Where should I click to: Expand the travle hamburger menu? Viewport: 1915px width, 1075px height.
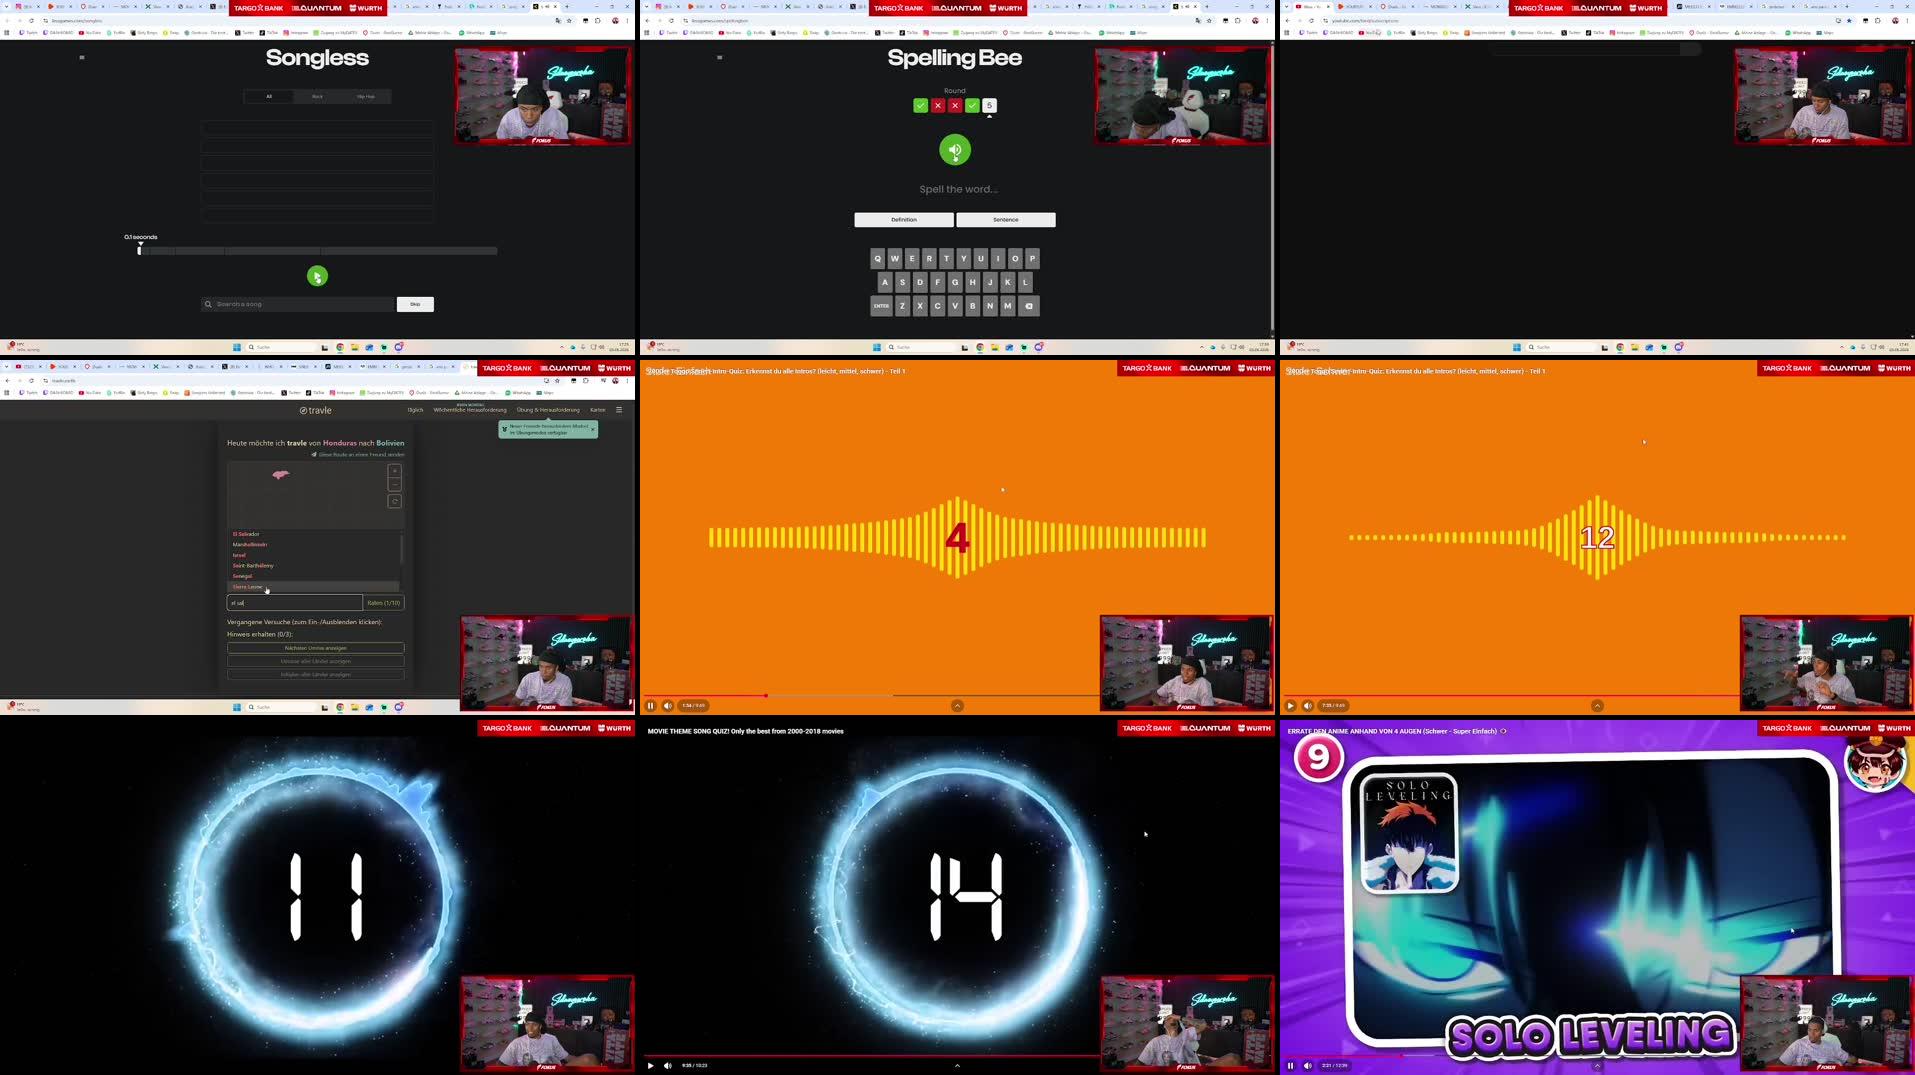point(619,410)
